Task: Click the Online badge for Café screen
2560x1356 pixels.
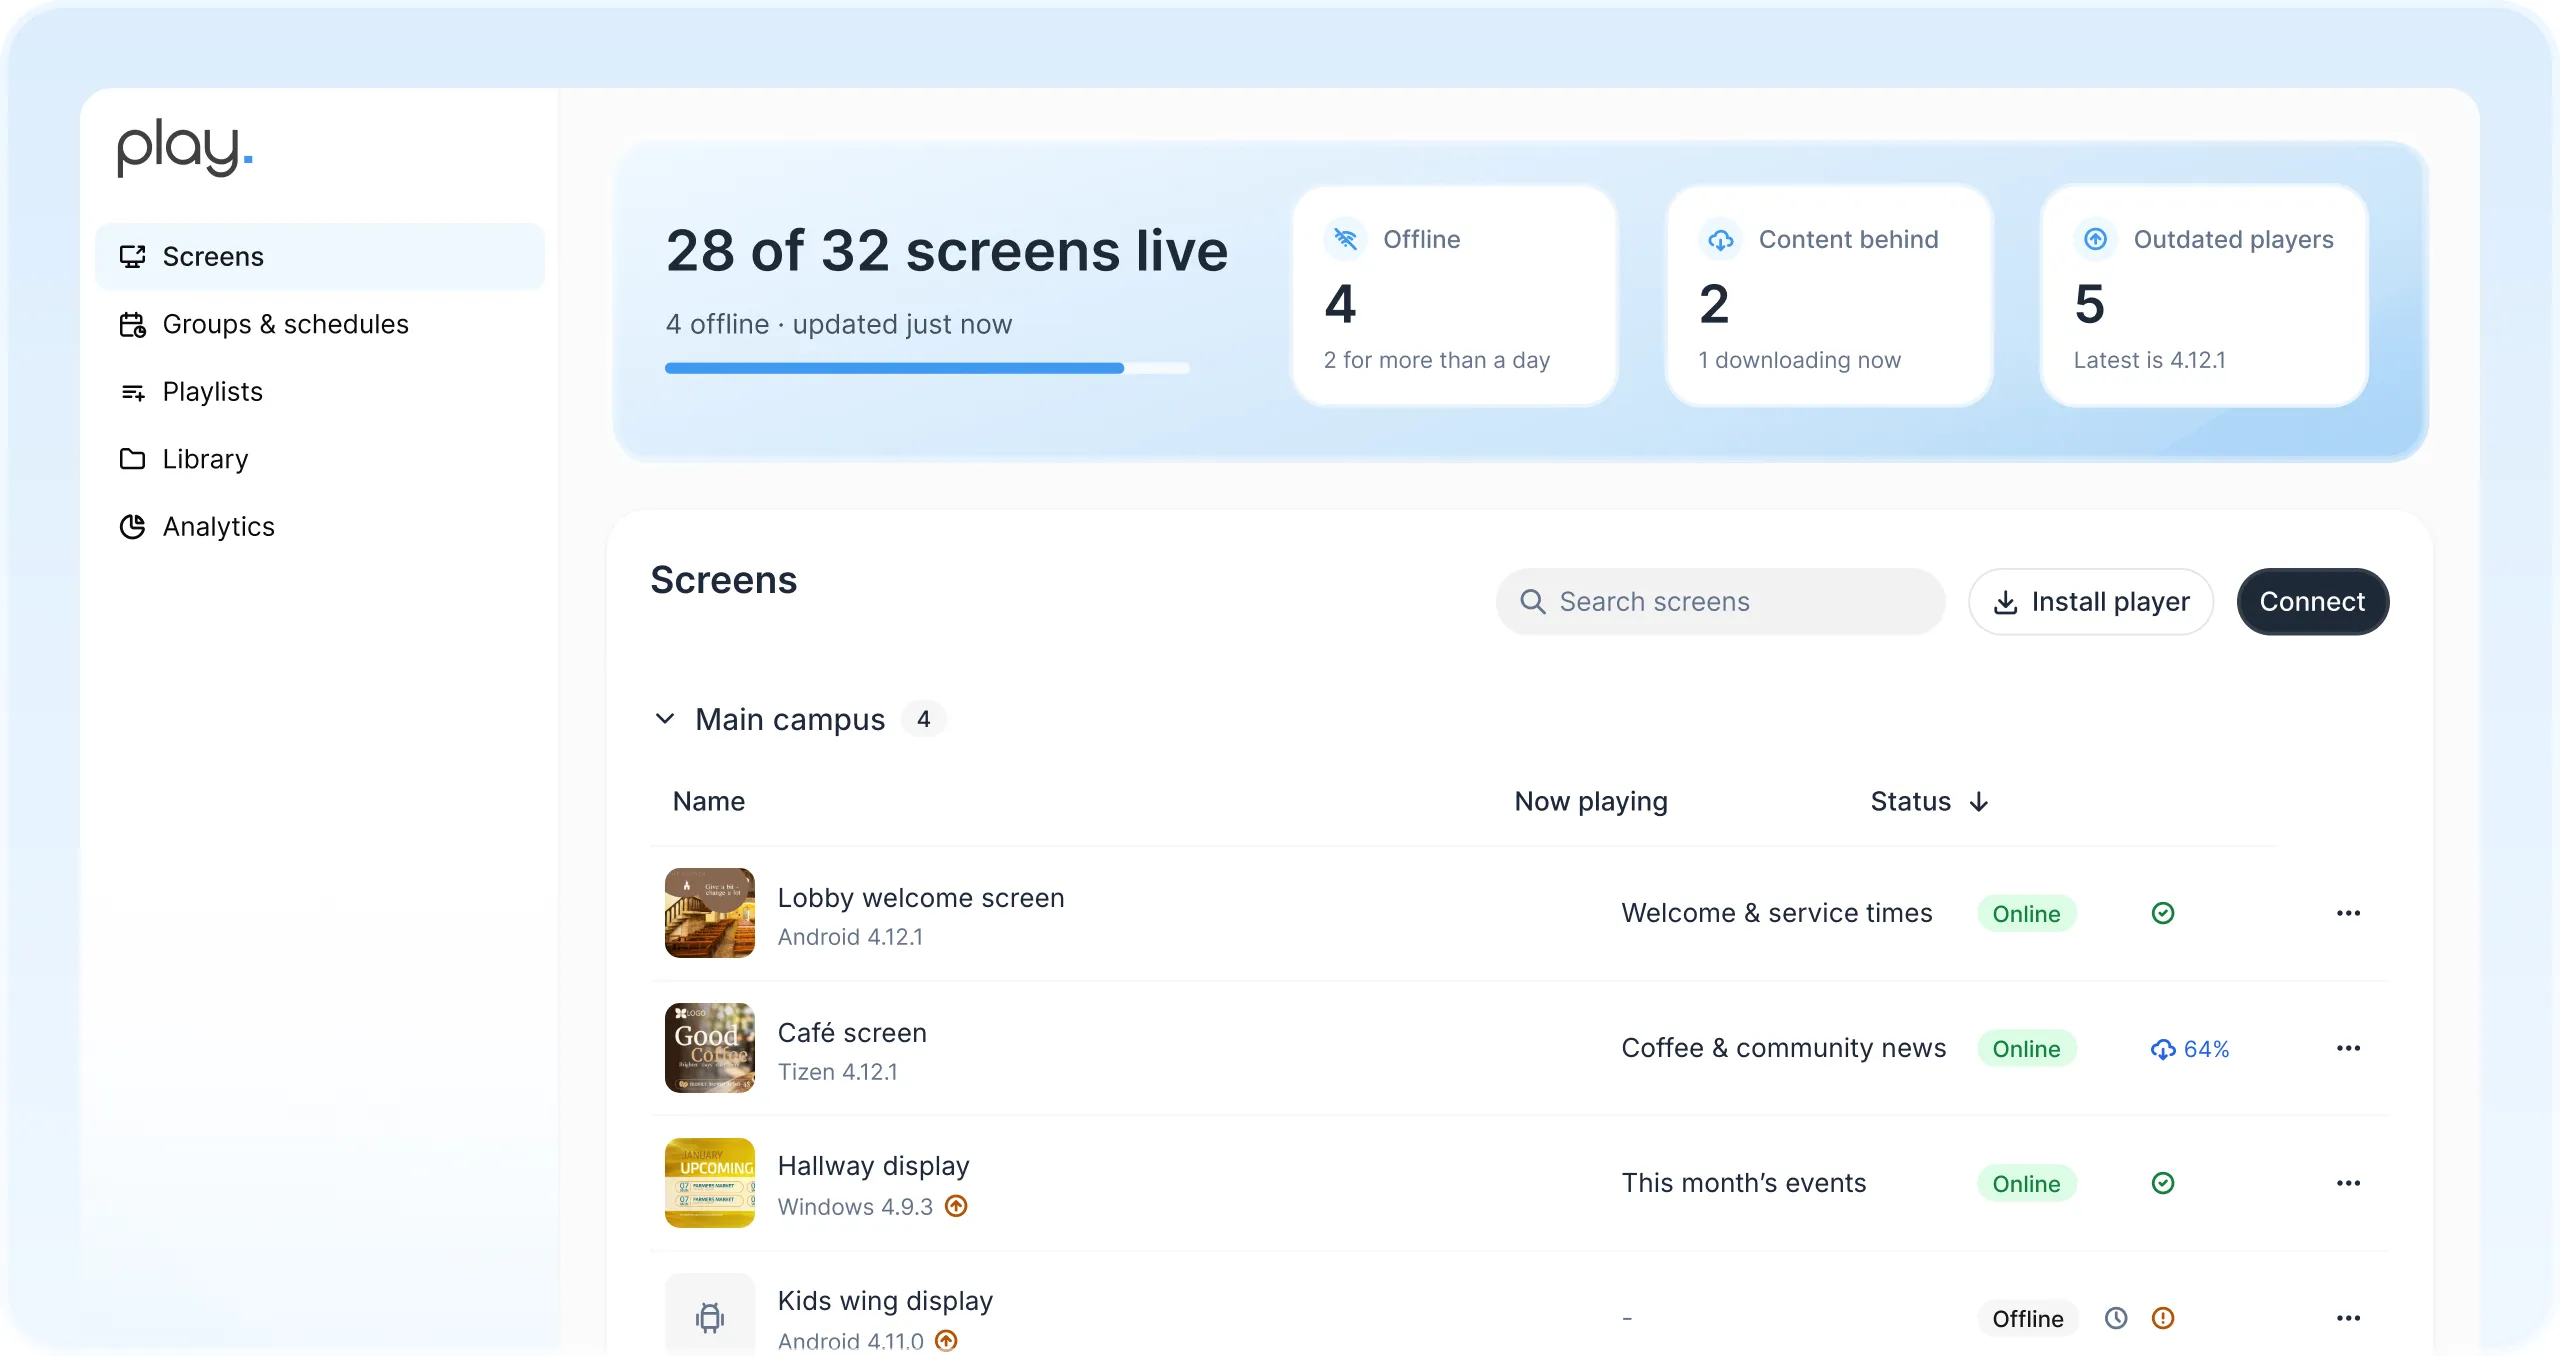Action: [2026, 1049]
